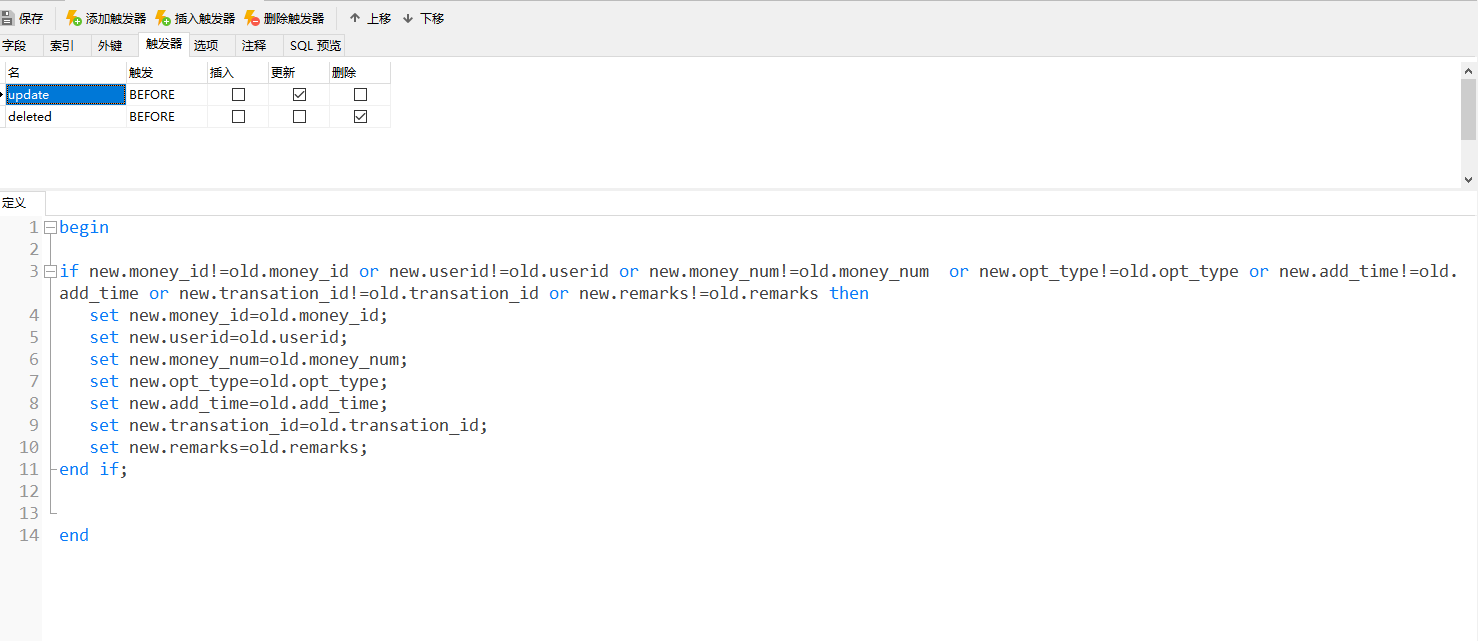Screen dimensions: 1478x641
Task: Click the Move Up arrow icon
Action: [355, 18]
